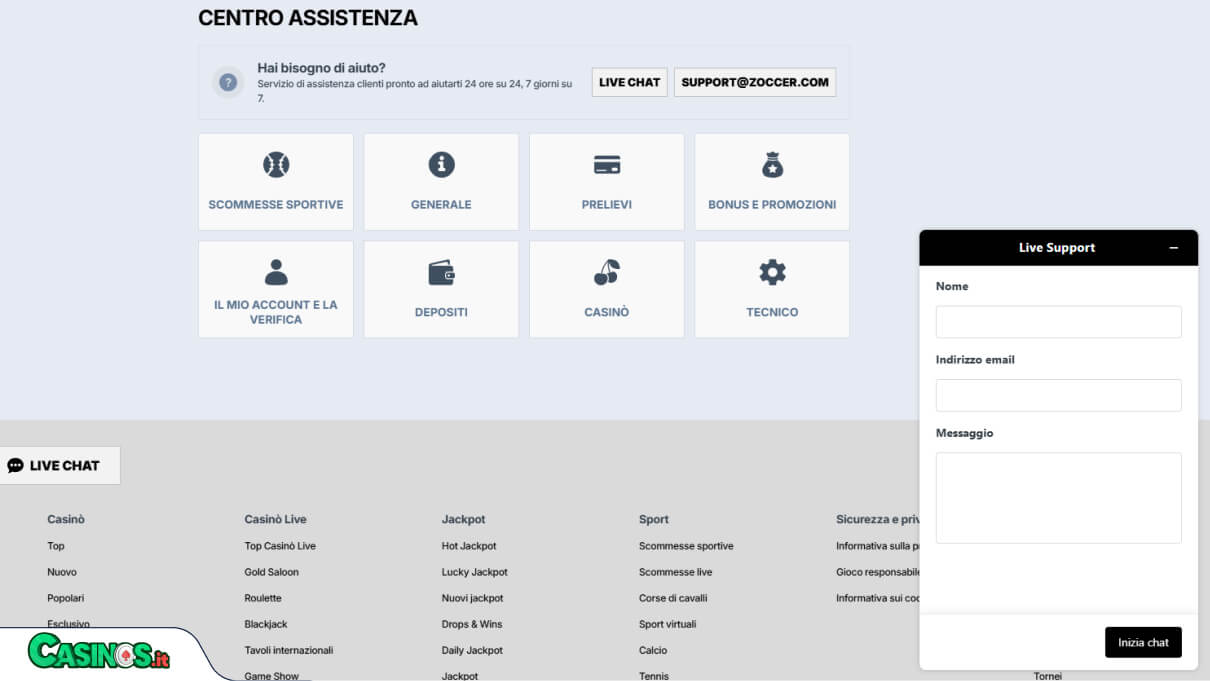Open the Daily Jackpot footer link
The image size is (1210, 681).
(x=472, y=650)
